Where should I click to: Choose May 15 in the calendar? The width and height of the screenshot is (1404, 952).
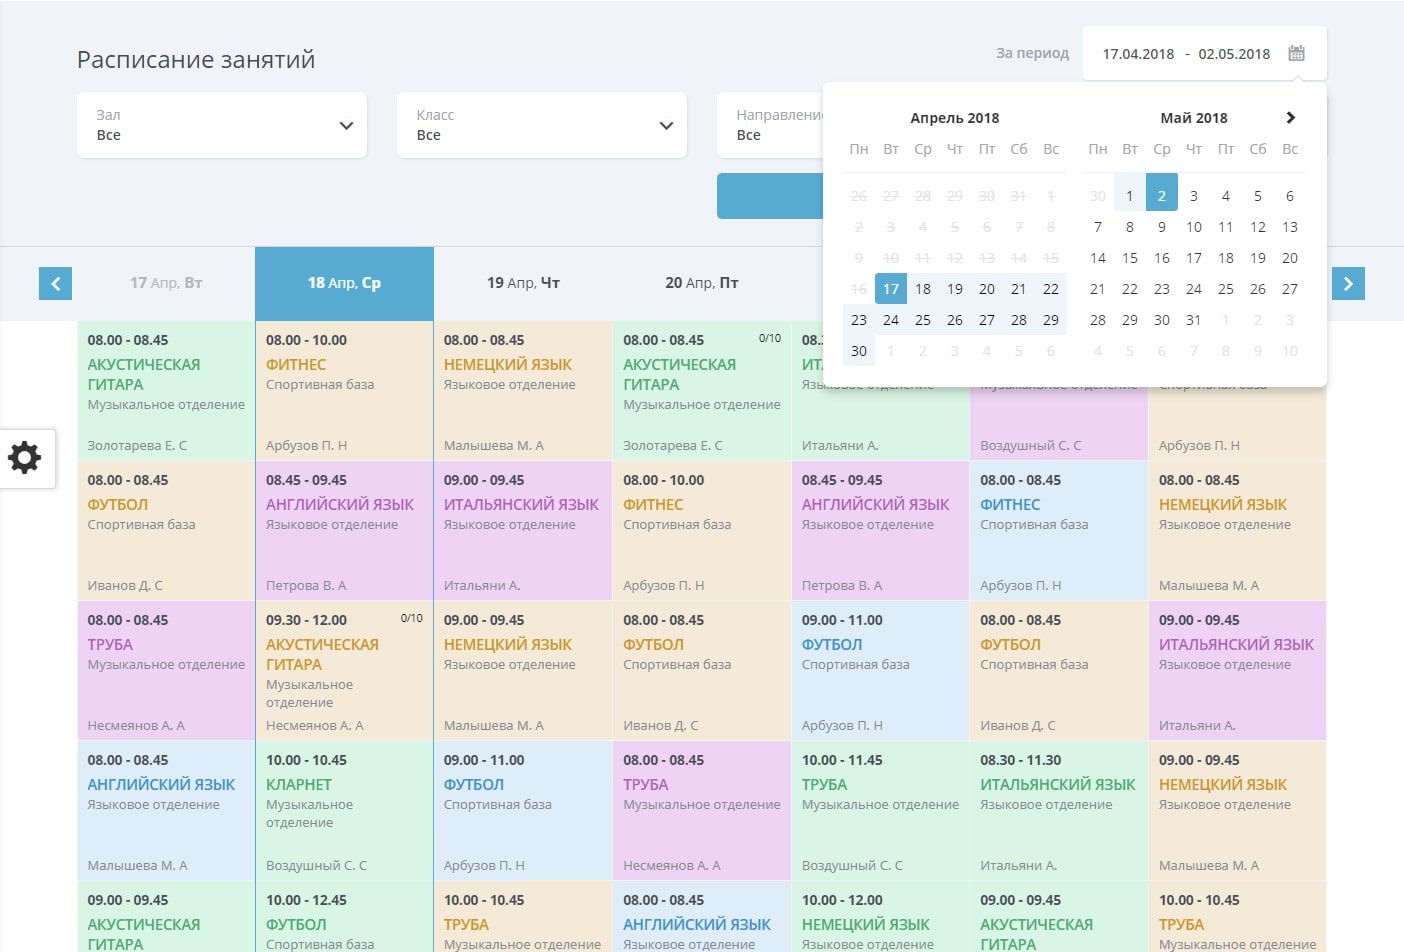click(x=1129, y=258)
